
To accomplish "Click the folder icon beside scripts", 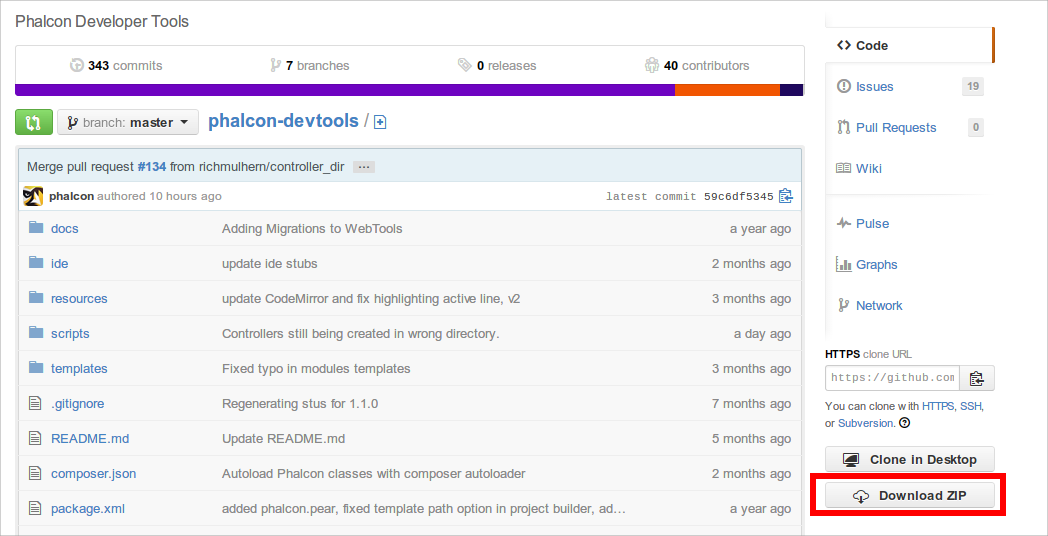I will tap(36, 332).
